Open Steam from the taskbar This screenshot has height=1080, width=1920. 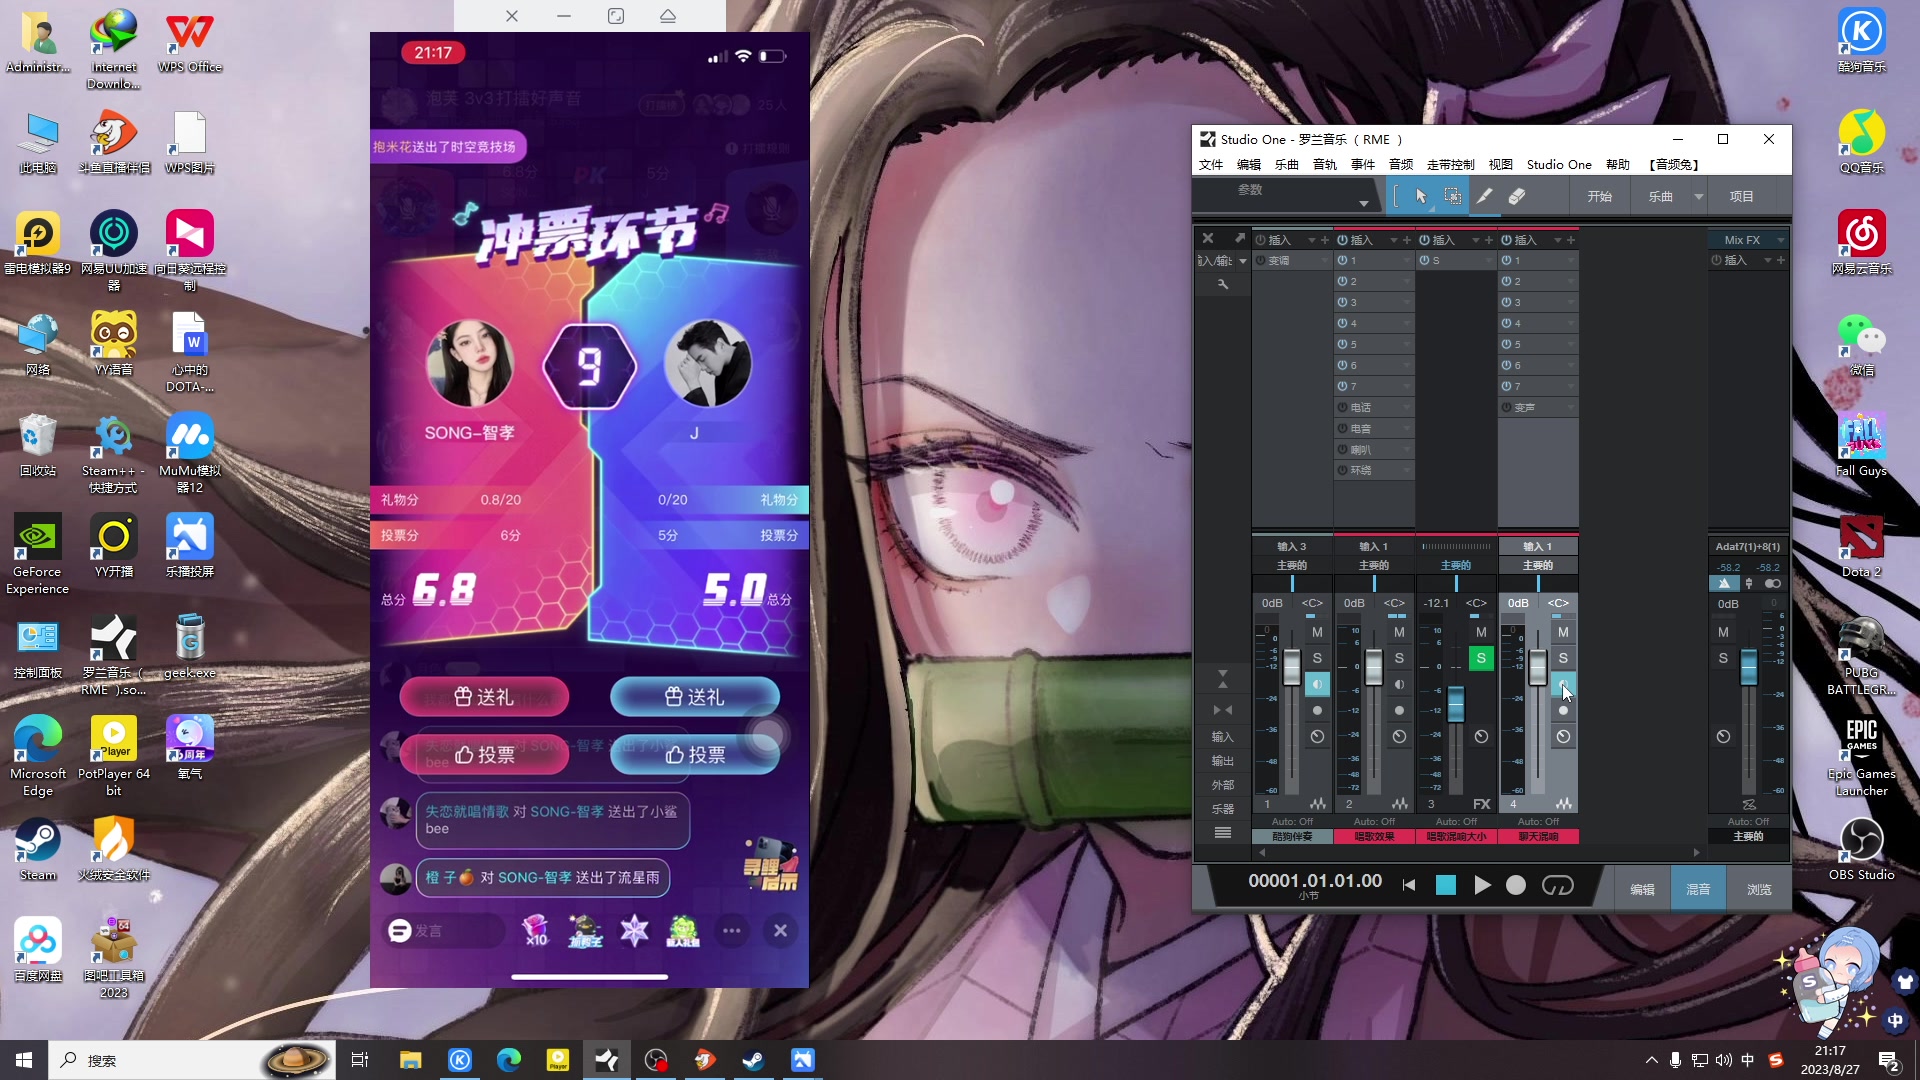[753, 1060]
